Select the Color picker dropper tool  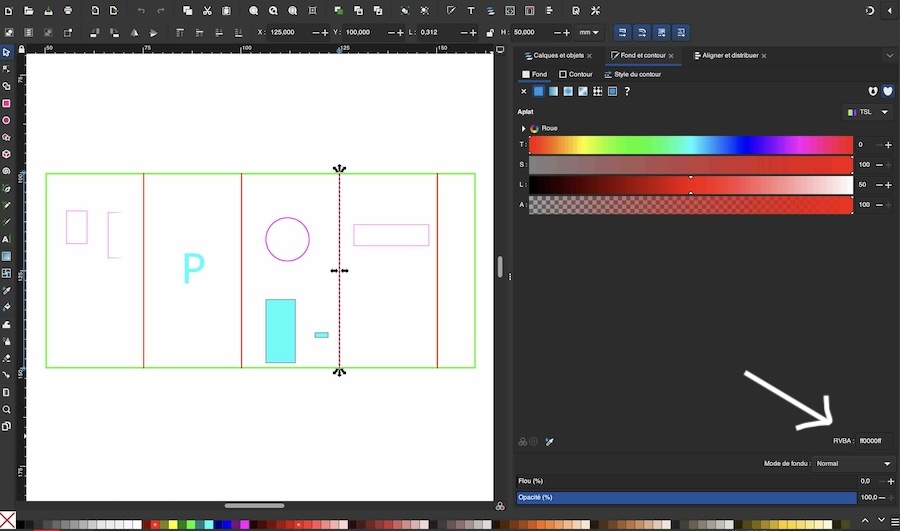(6, 290)
